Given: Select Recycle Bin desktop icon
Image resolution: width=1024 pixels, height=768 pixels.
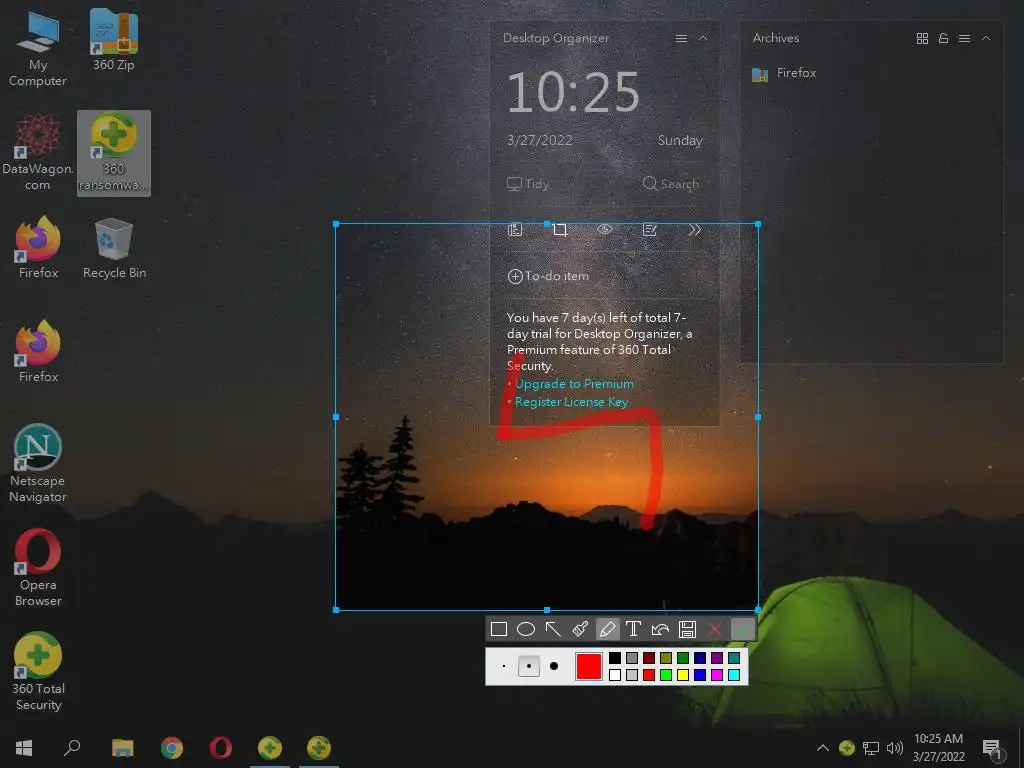Looking at the screenshot, I should (x=114, y=248).
